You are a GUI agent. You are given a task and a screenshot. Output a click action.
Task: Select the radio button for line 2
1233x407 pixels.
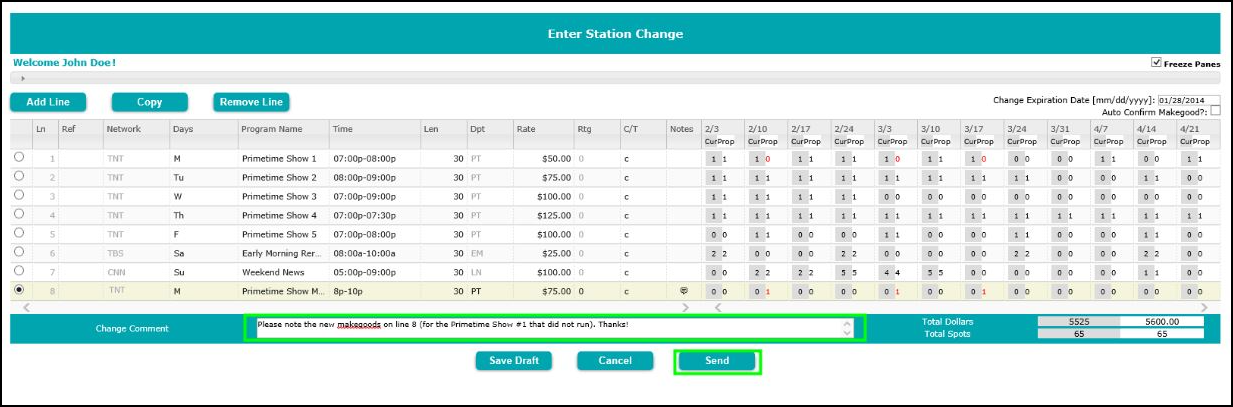19,176
